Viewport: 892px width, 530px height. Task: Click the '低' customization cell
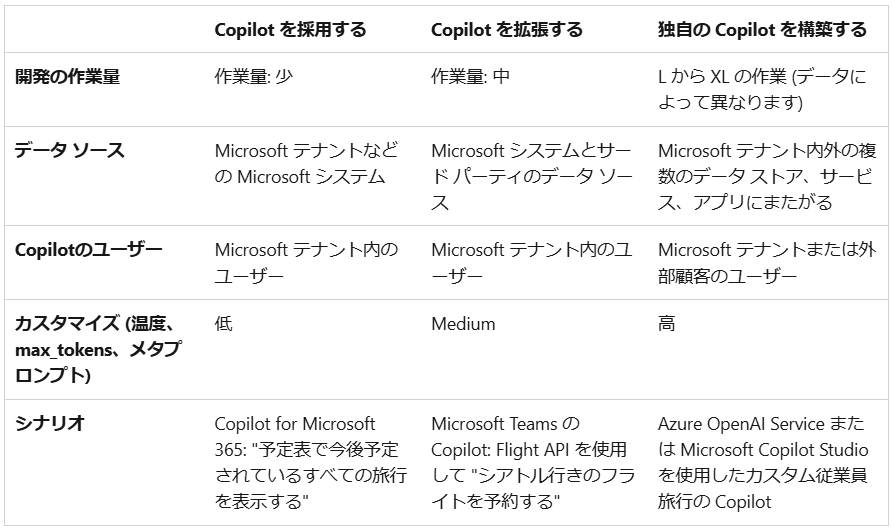(223, 323)
